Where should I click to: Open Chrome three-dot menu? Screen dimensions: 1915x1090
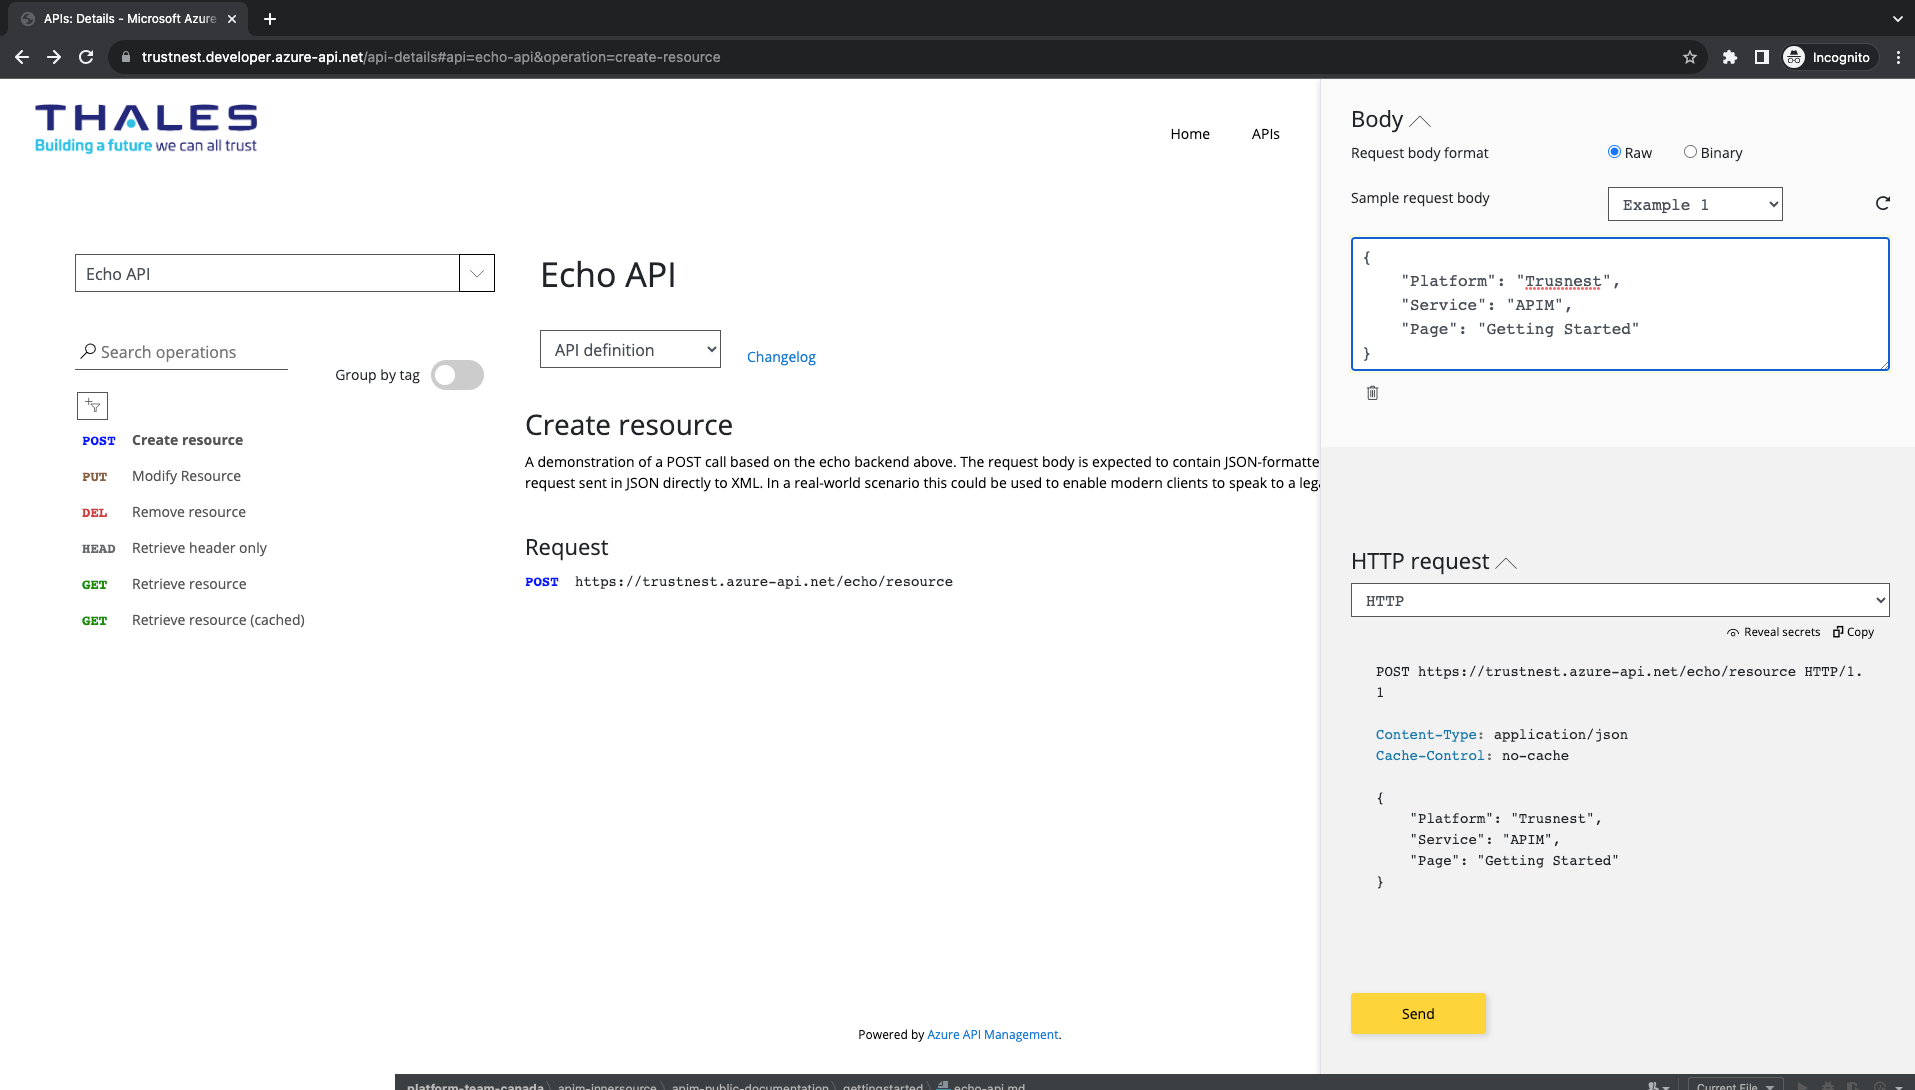point(1898,57)
